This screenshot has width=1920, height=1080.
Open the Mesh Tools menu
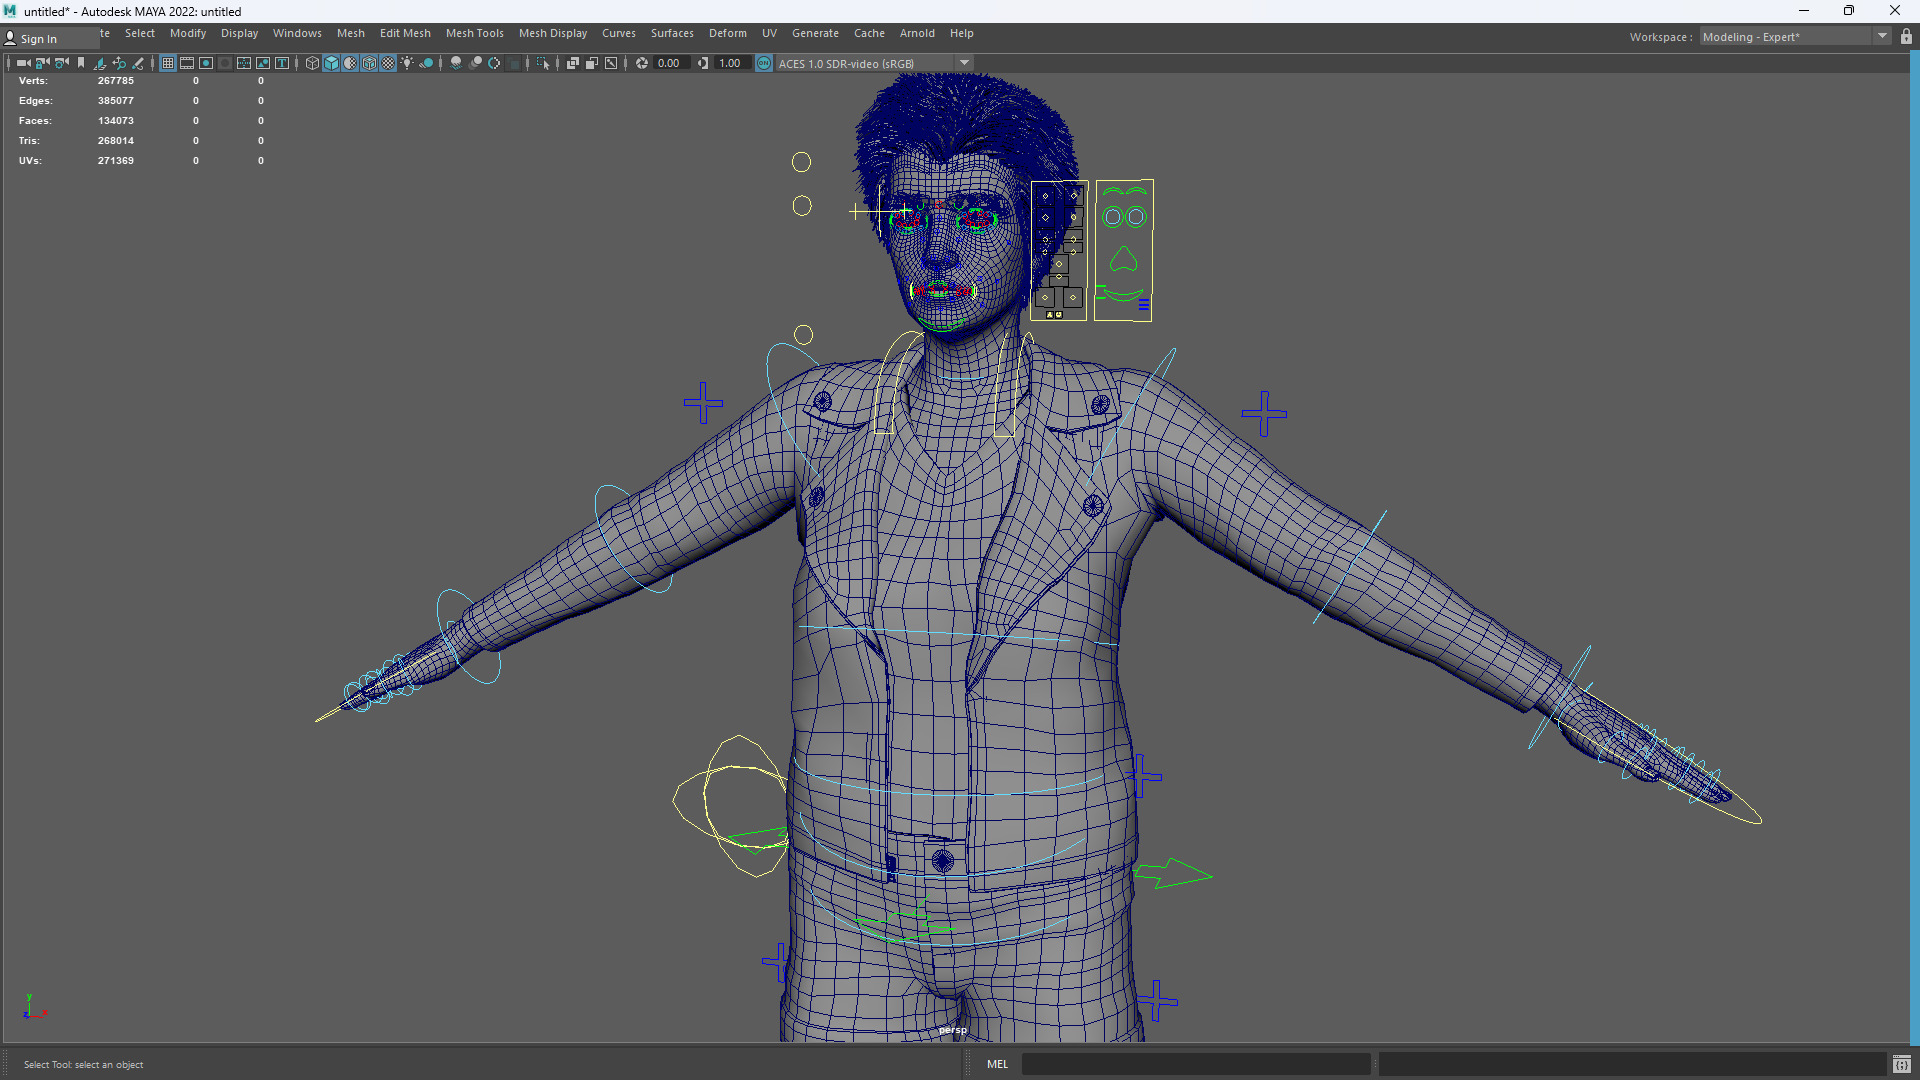click(x=474, y=33)
